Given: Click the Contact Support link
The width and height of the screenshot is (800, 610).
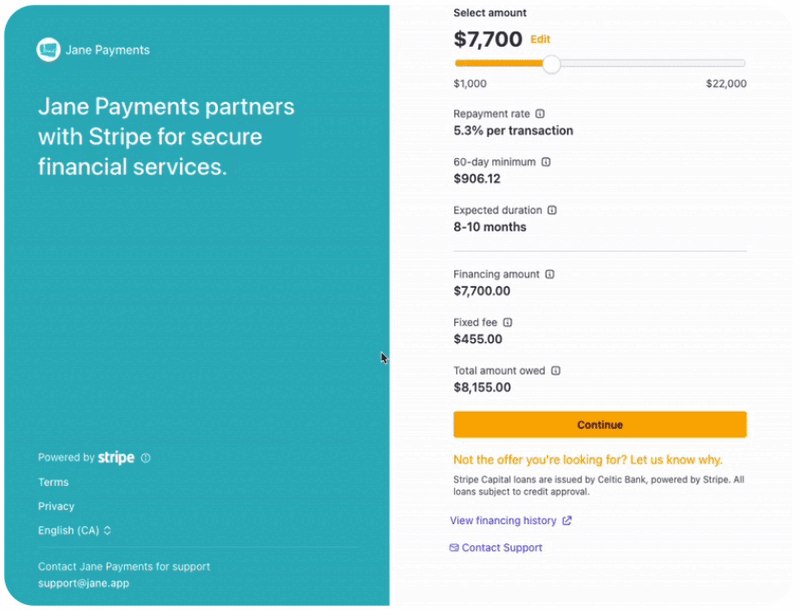Looking at the screenshot, I should [x=502, y=547].
